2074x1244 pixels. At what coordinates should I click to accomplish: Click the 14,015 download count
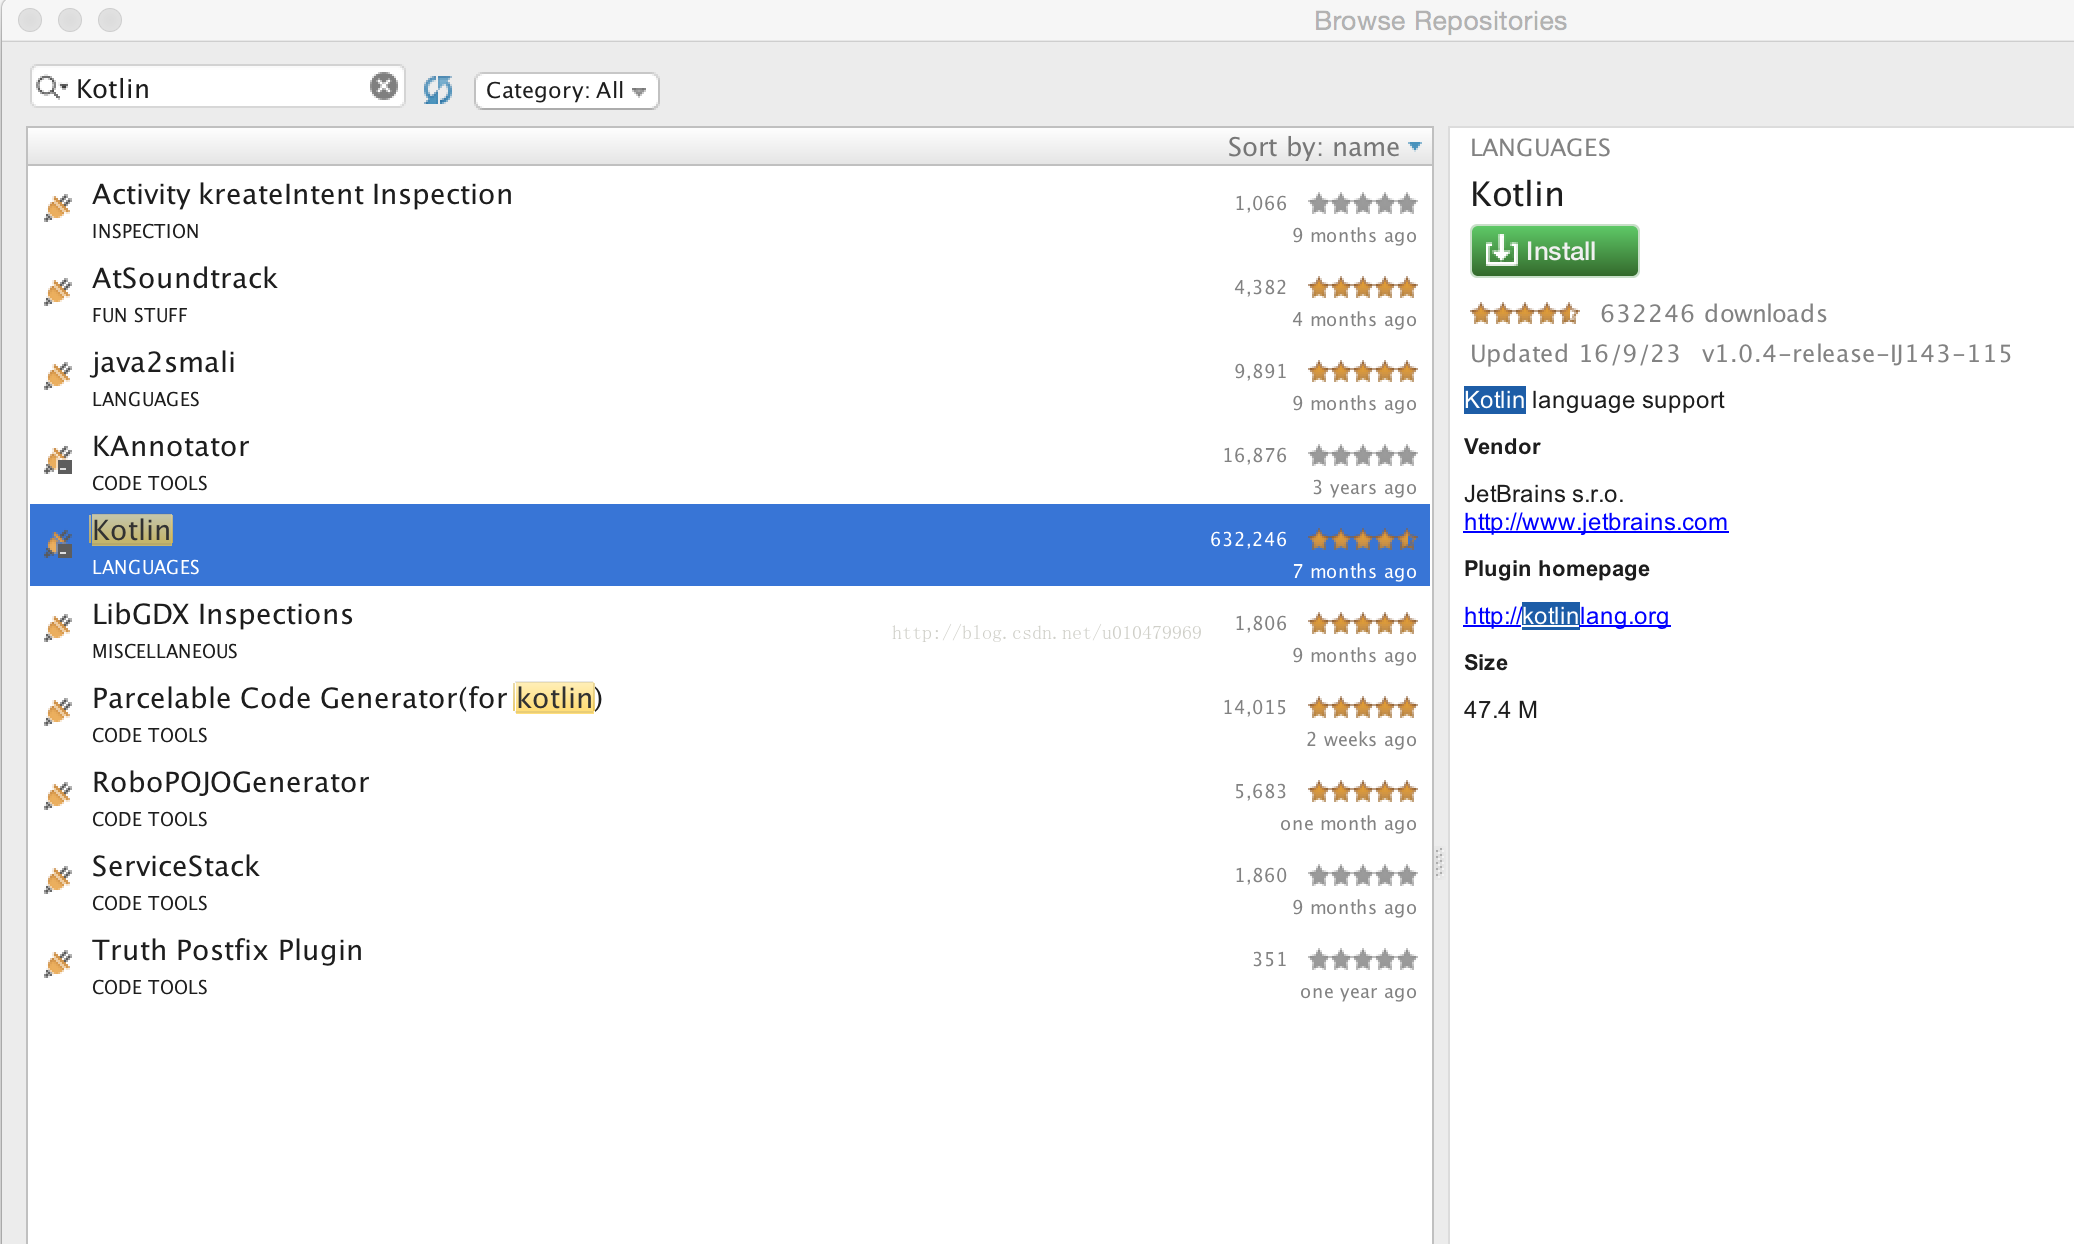coord(1254,708)
